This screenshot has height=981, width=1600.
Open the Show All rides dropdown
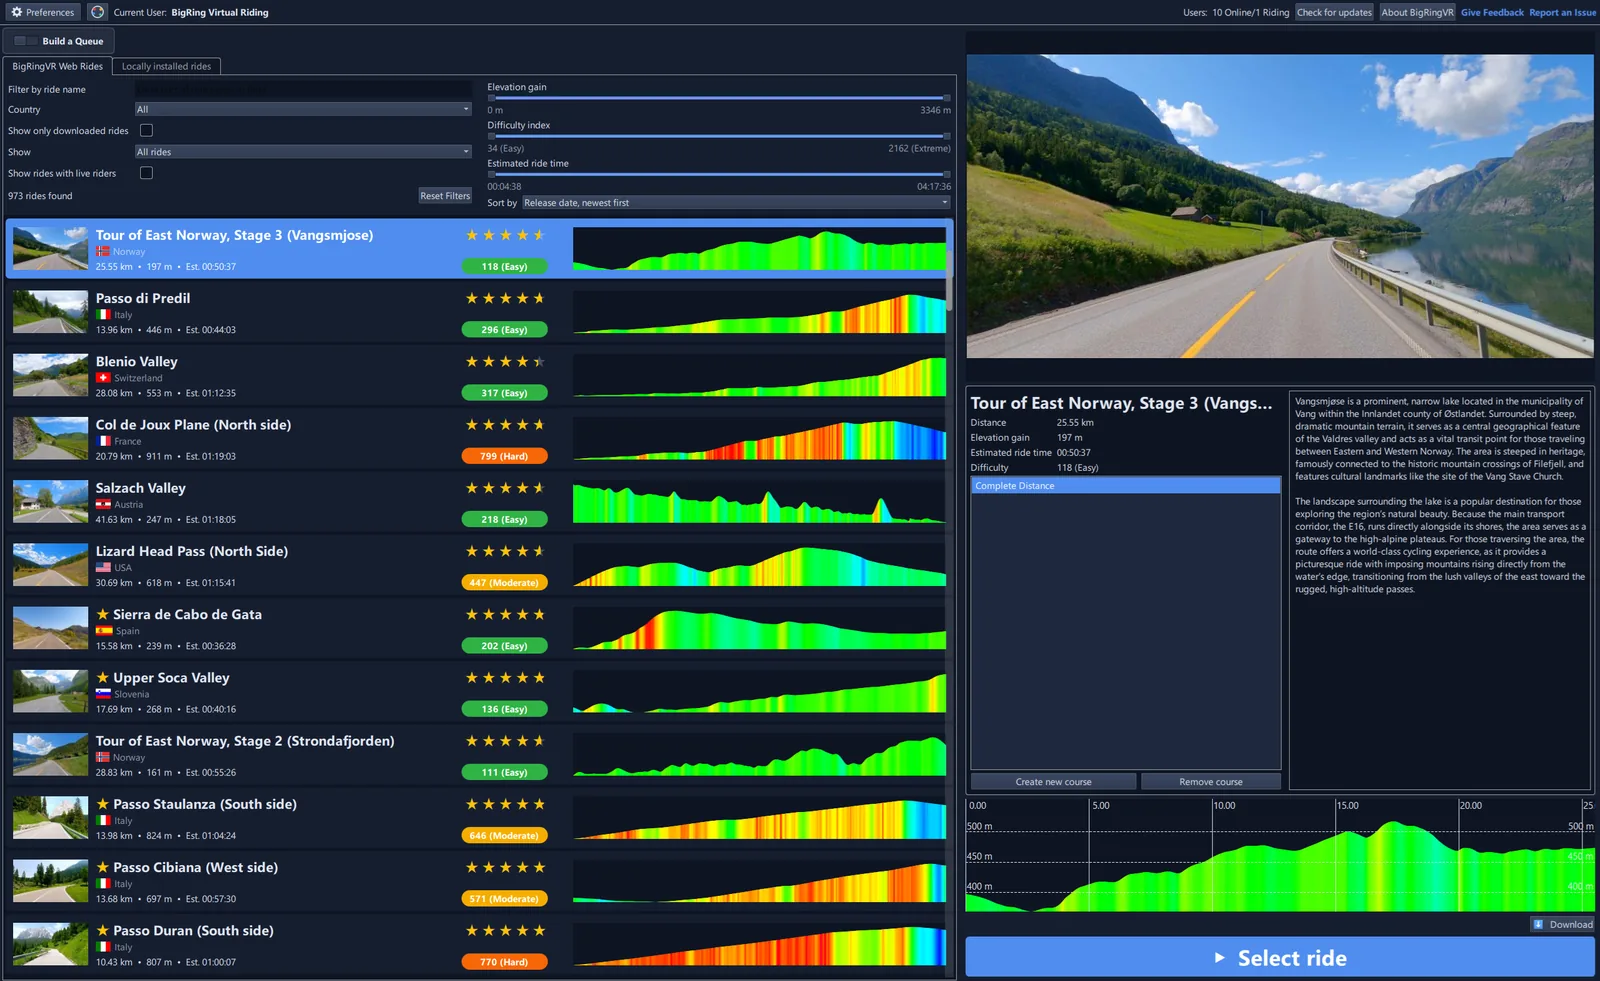coord(303,152)
